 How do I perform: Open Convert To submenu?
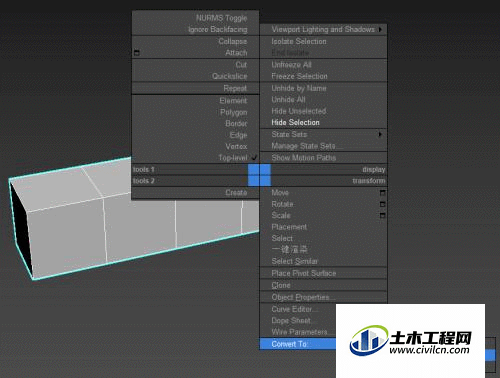pyautogui.click(x=298, y=344)
